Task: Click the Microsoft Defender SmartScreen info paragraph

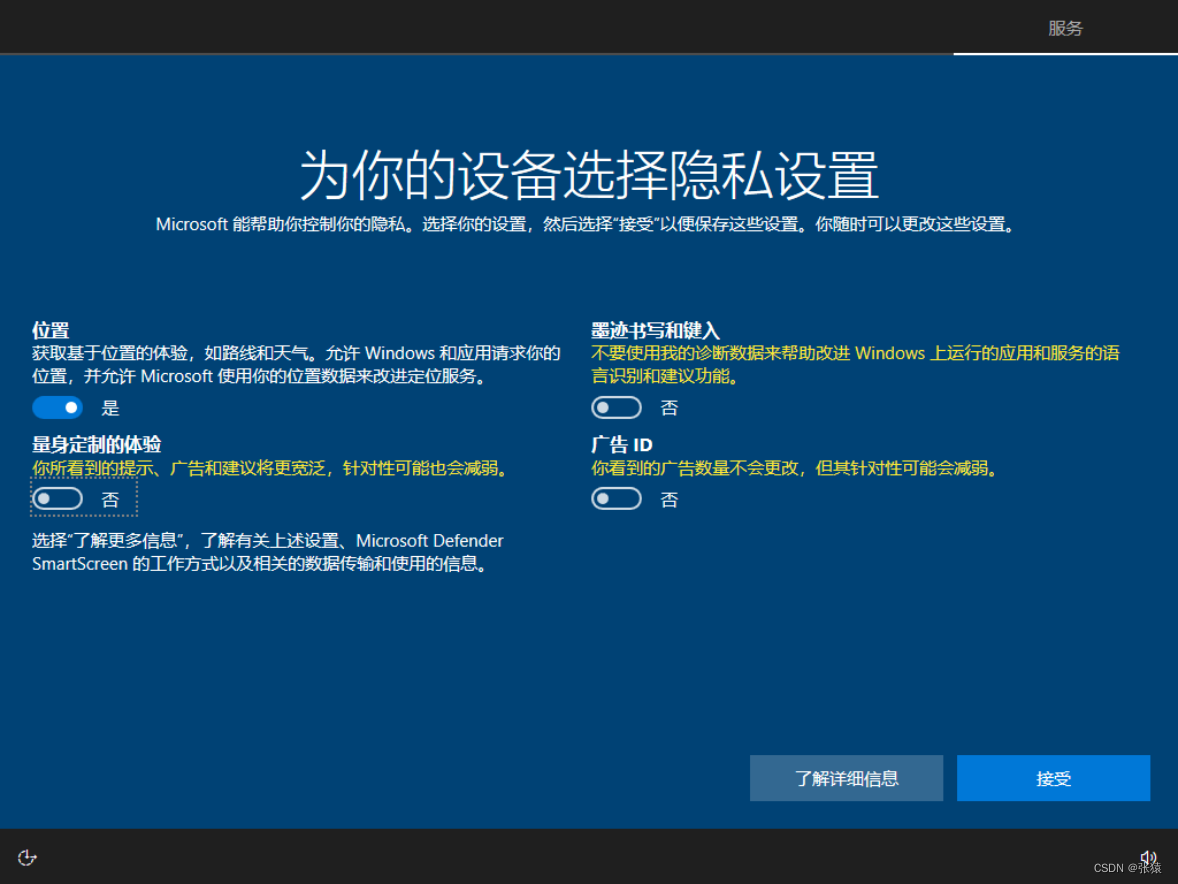Action: (267, 552)
